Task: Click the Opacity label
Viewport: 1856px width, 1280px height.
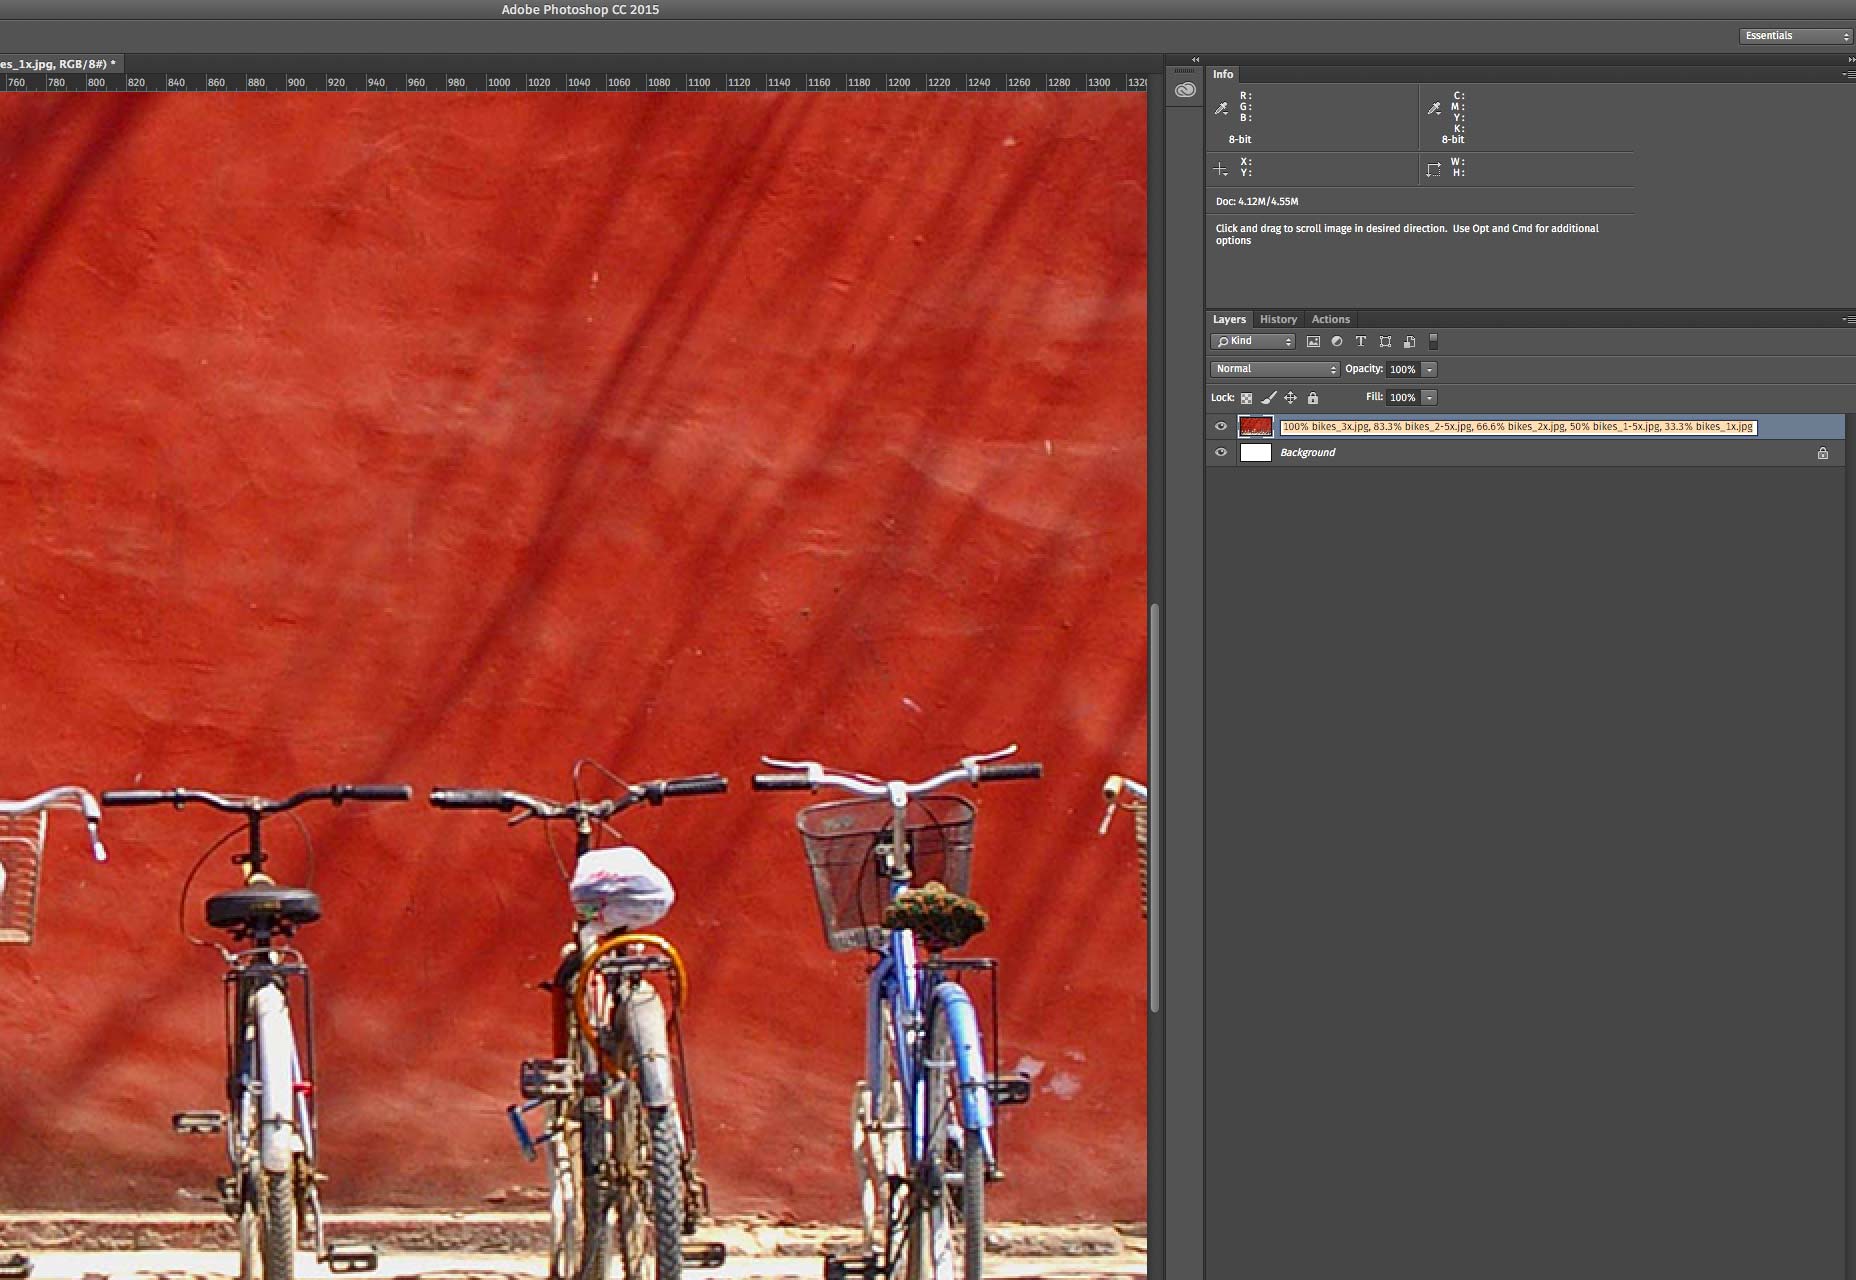Action: point(1364,369)
